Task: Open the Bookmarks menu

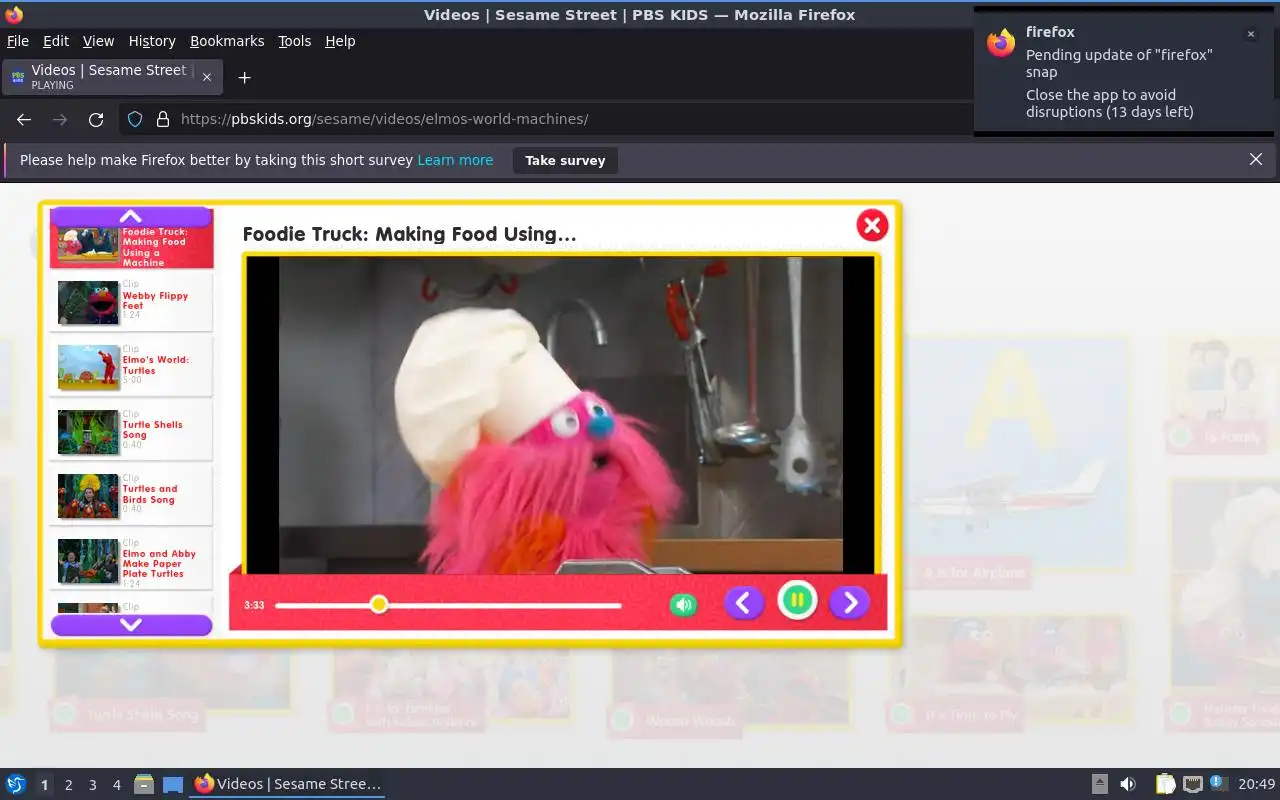Action: [x=227, y=41]
